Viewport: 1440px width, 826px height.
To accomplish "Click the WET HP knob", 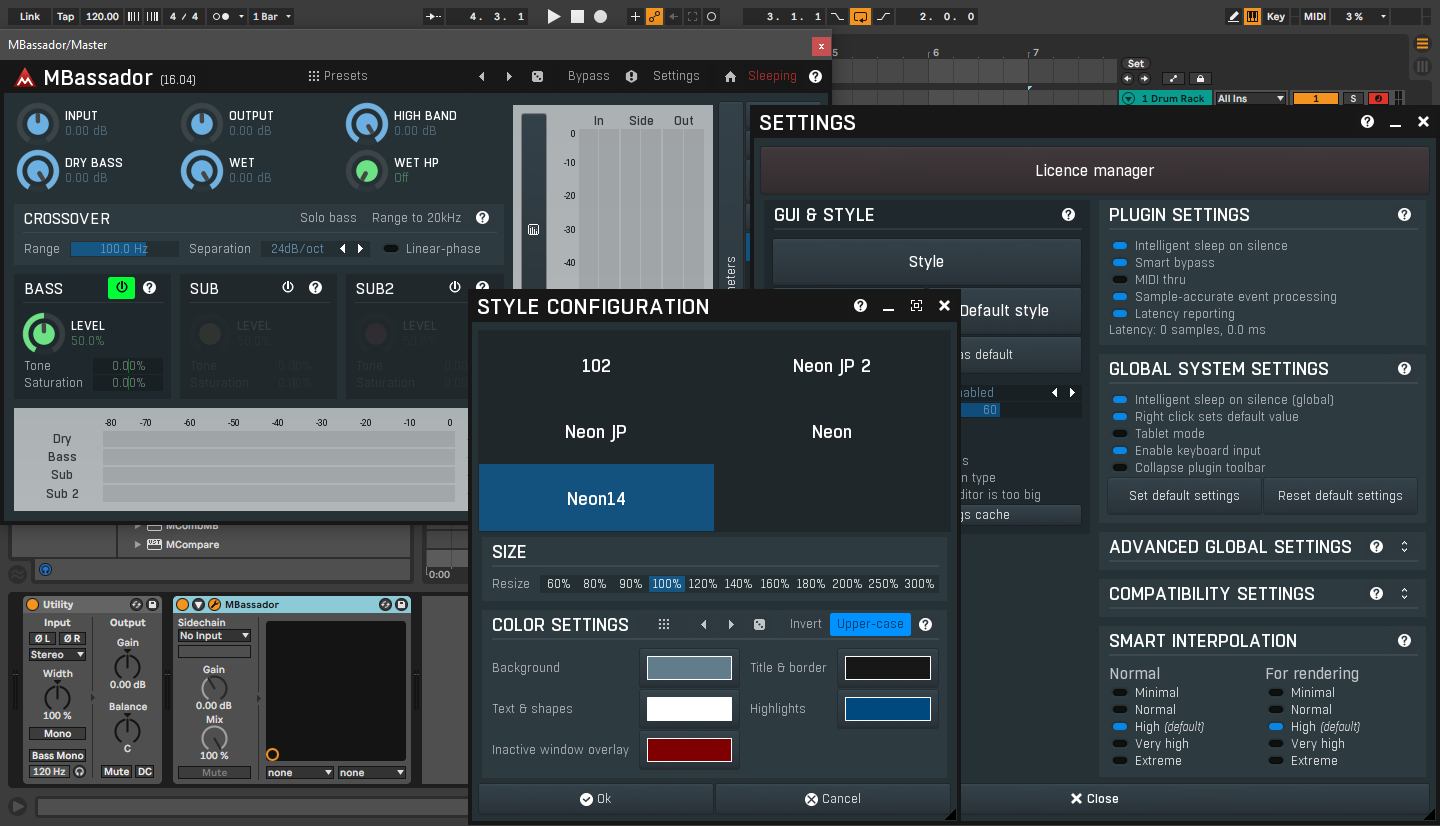I will pos(366,170).
